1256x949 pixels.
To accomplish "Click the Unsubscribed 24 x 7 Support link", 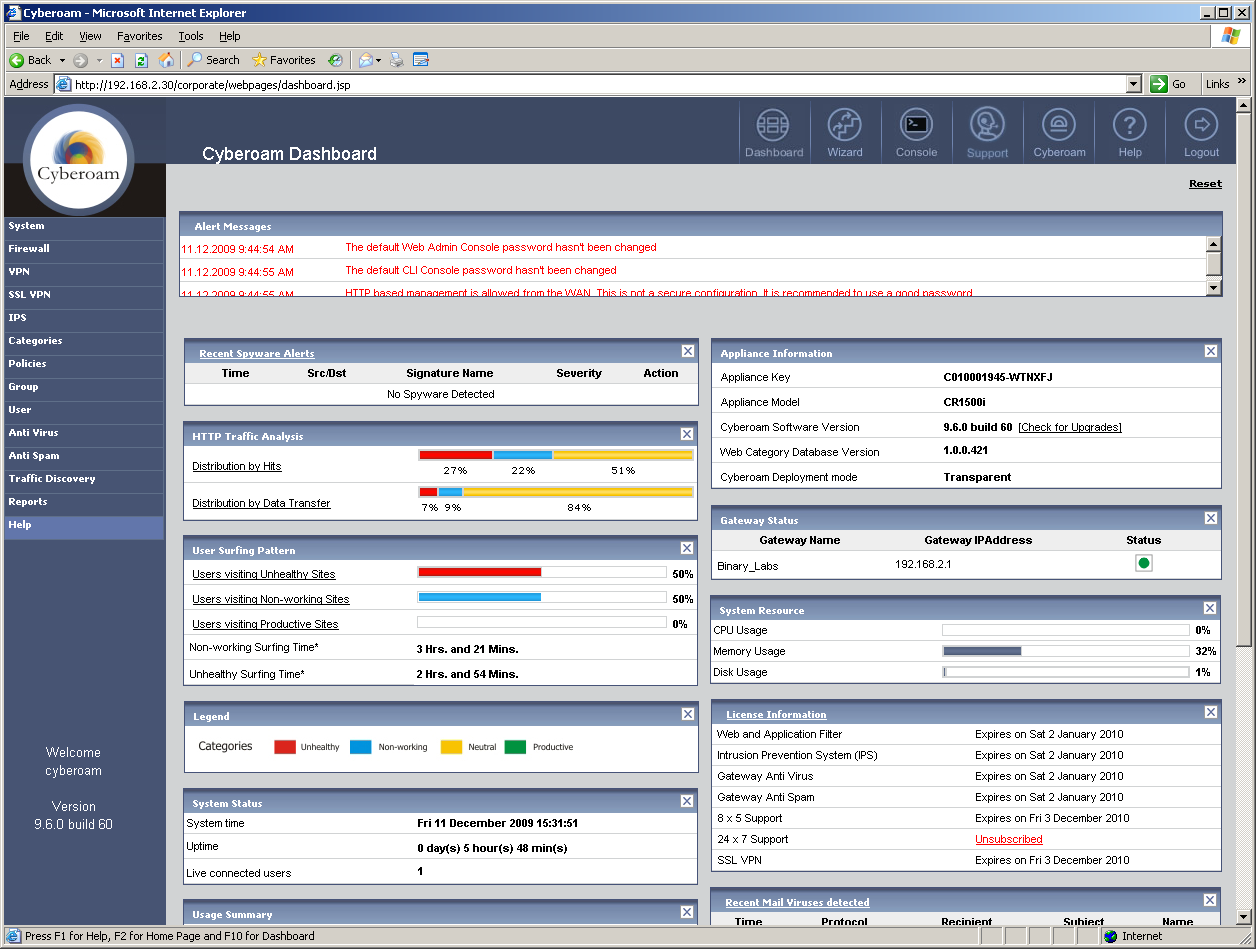I will click(x=1009, y=839).
